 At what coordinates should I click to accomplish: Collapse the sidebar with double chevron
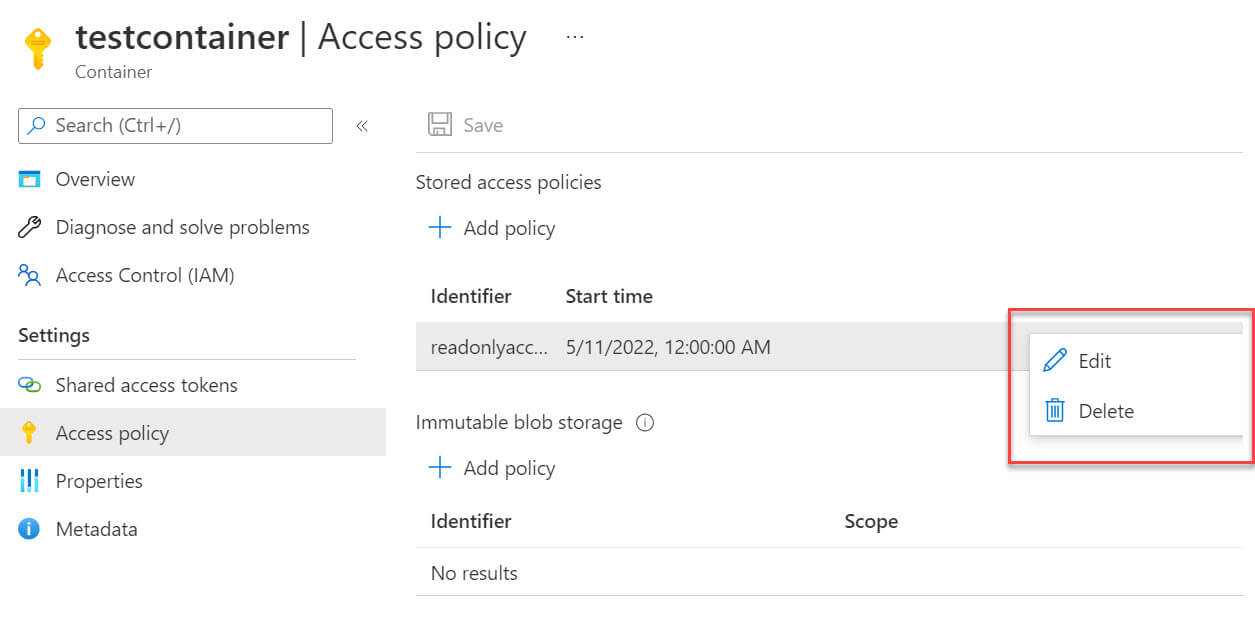(x=362, y=126)
